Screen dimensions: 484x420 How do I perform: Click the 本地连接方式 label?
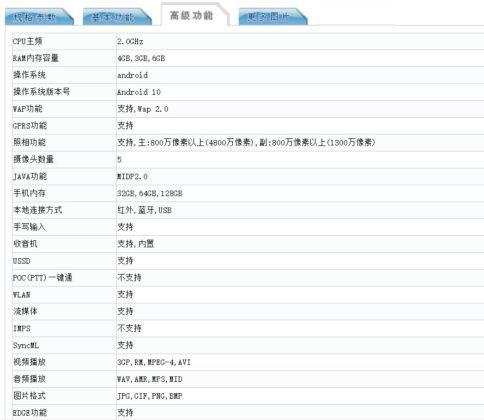(37, 210)
